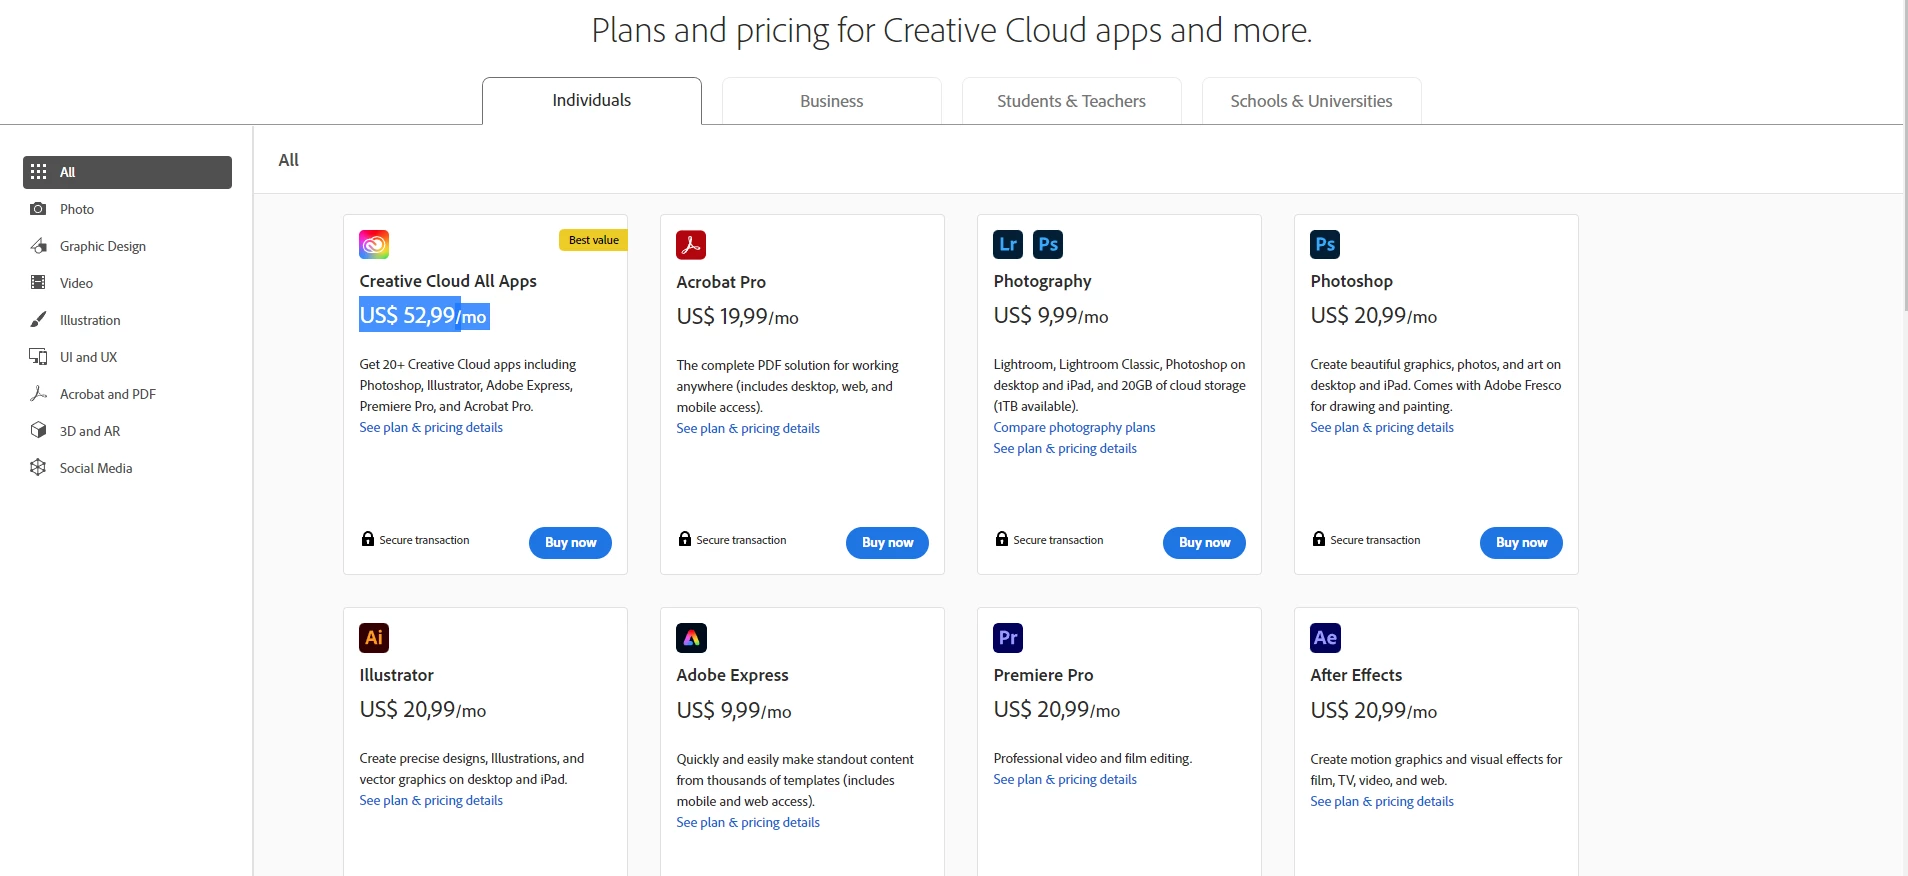Click the Adobe Express app icon

[x=691, y=638]
